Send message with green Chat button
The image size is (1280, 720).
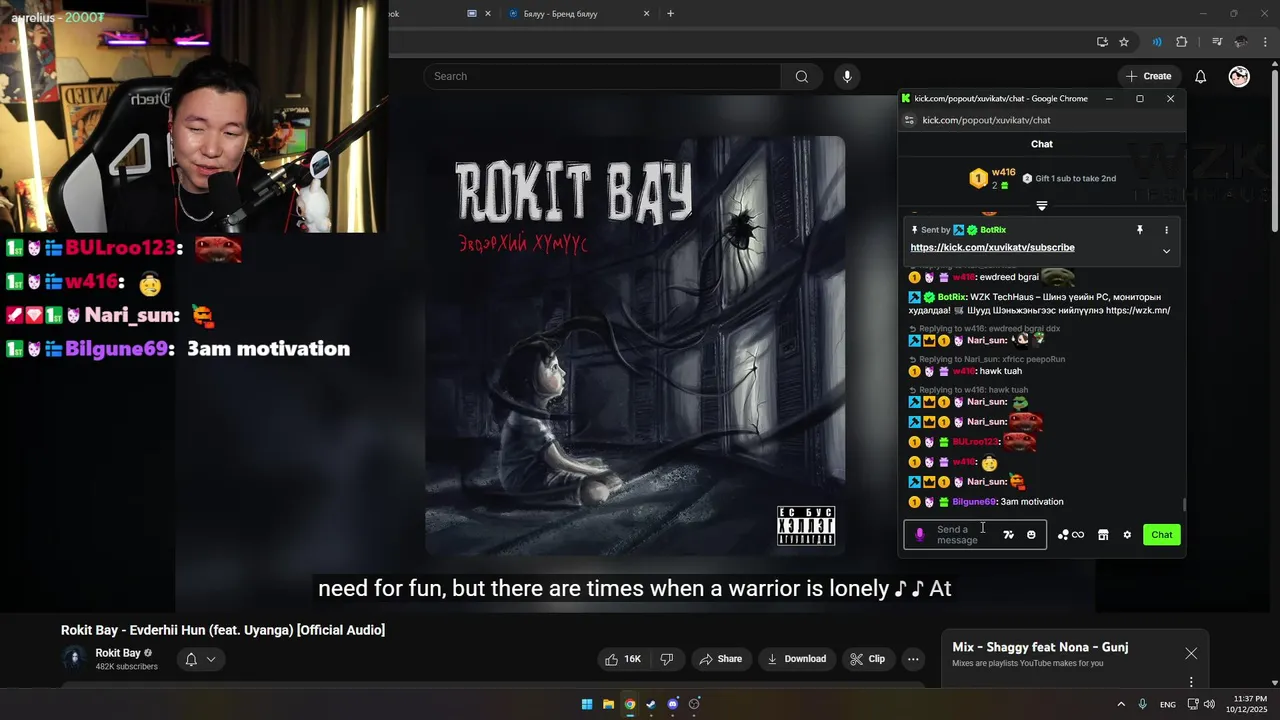coord(1161,535)
